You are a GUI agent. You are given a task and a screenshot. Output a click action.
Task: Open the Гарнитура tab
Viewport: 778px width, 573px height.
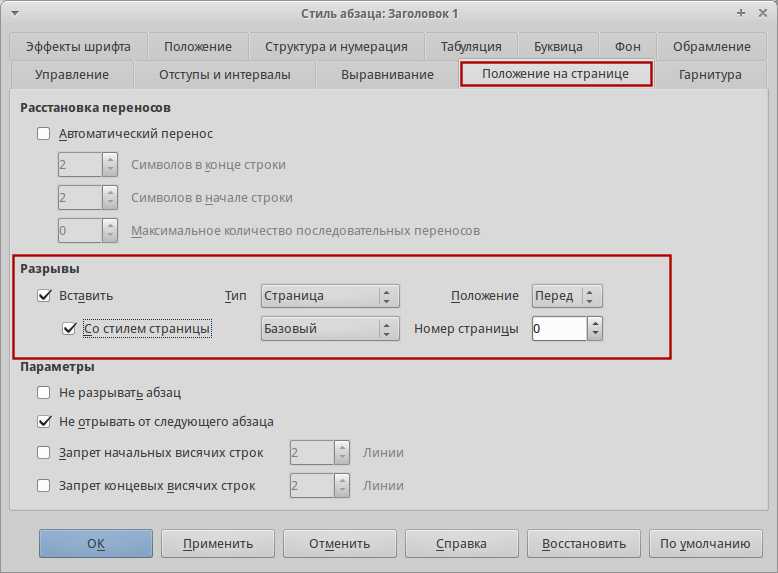[x=710, y=75]
